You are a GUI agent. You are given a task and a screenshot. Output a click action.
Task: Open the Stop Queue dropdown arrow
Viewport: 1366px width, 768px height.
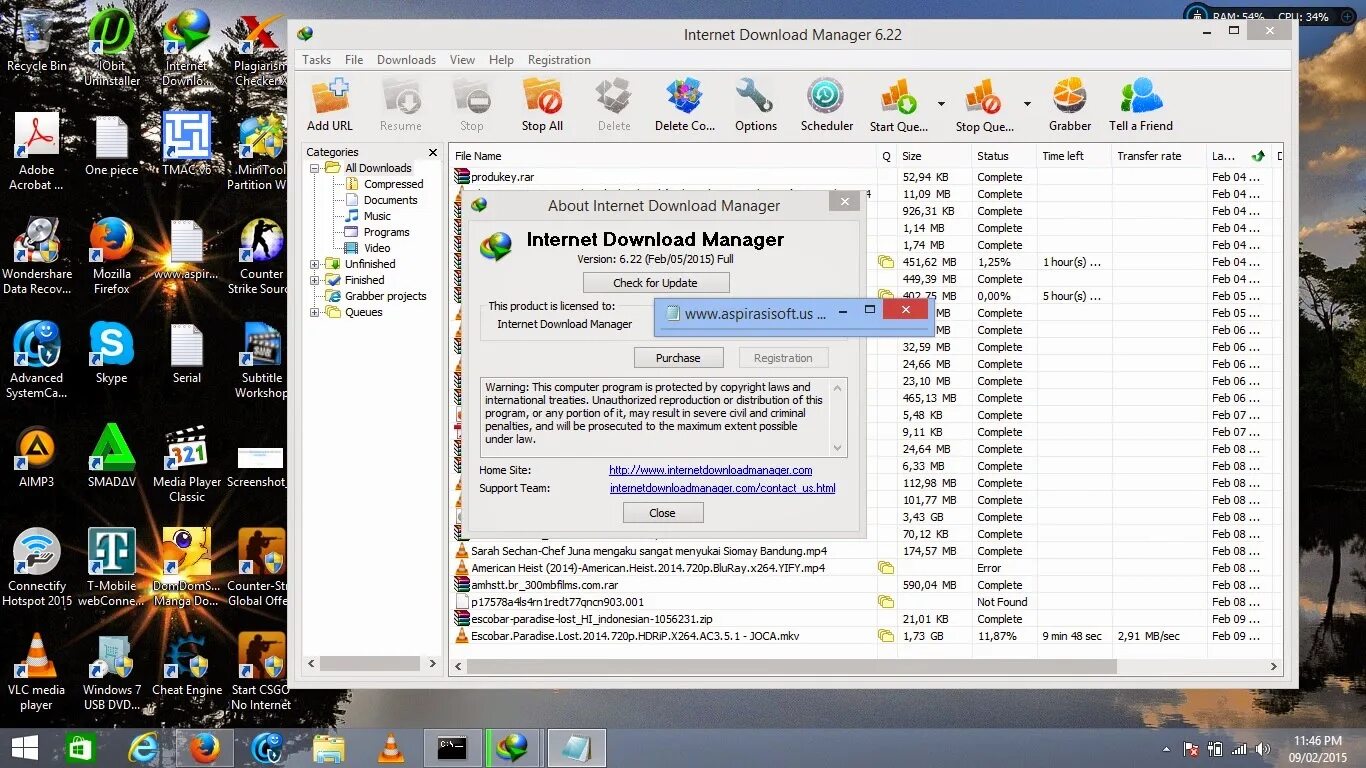[1027, 104]
